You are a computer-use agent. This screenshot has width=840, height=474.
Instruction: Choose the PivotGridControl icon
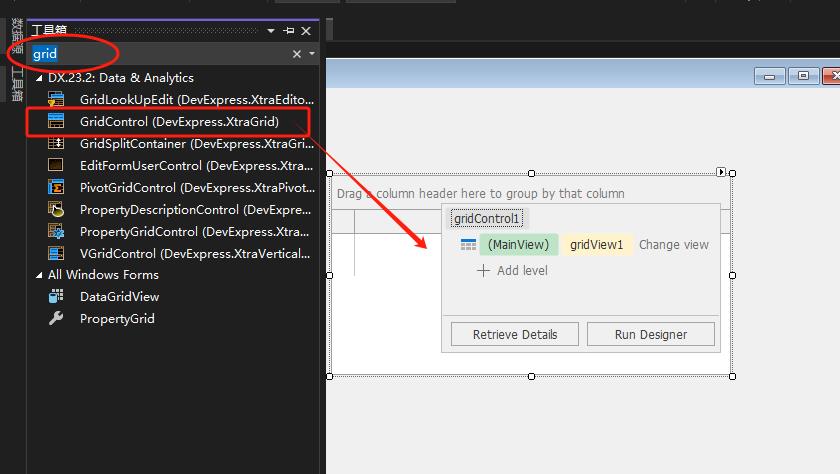pos(56,188)
